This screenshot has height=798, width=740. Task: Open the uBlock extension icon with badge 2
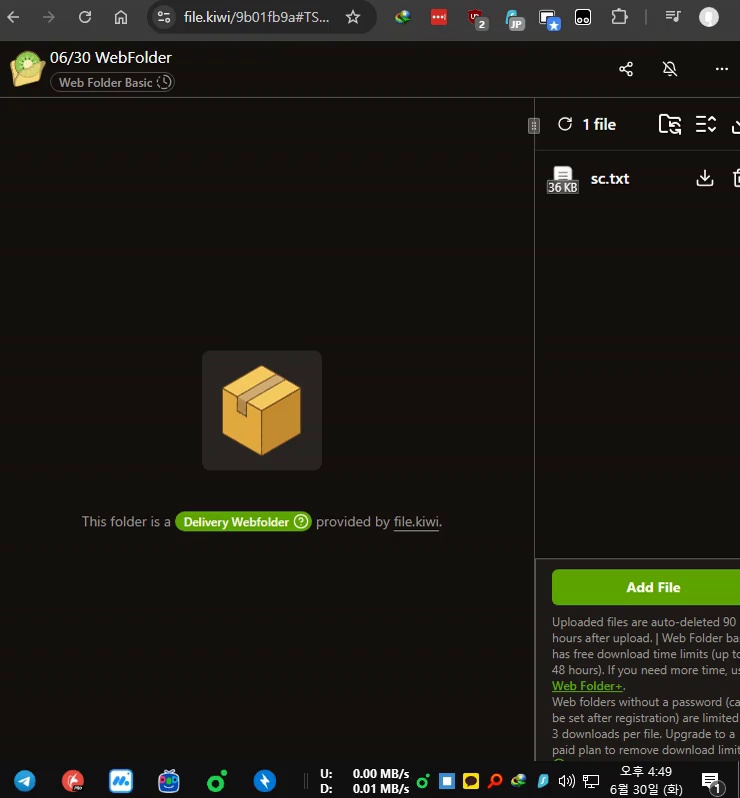(477, 19)
